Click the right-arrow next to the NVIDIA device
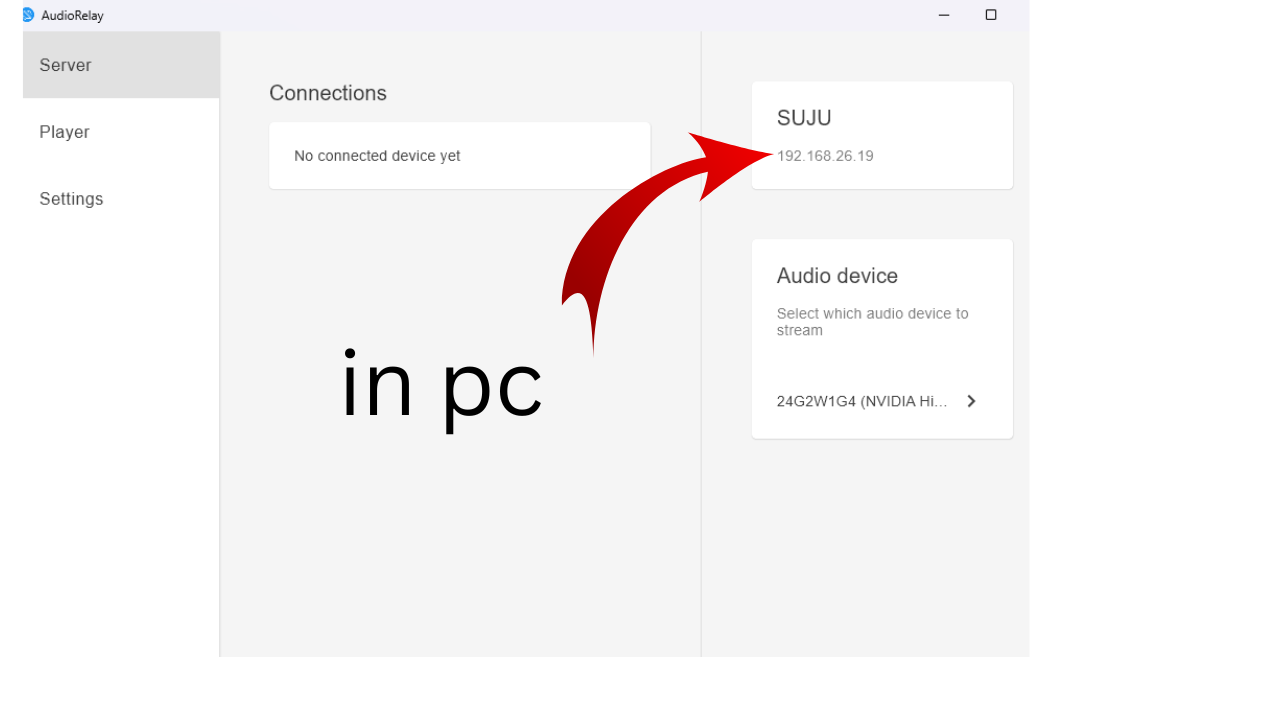 [x=970, y=401]
